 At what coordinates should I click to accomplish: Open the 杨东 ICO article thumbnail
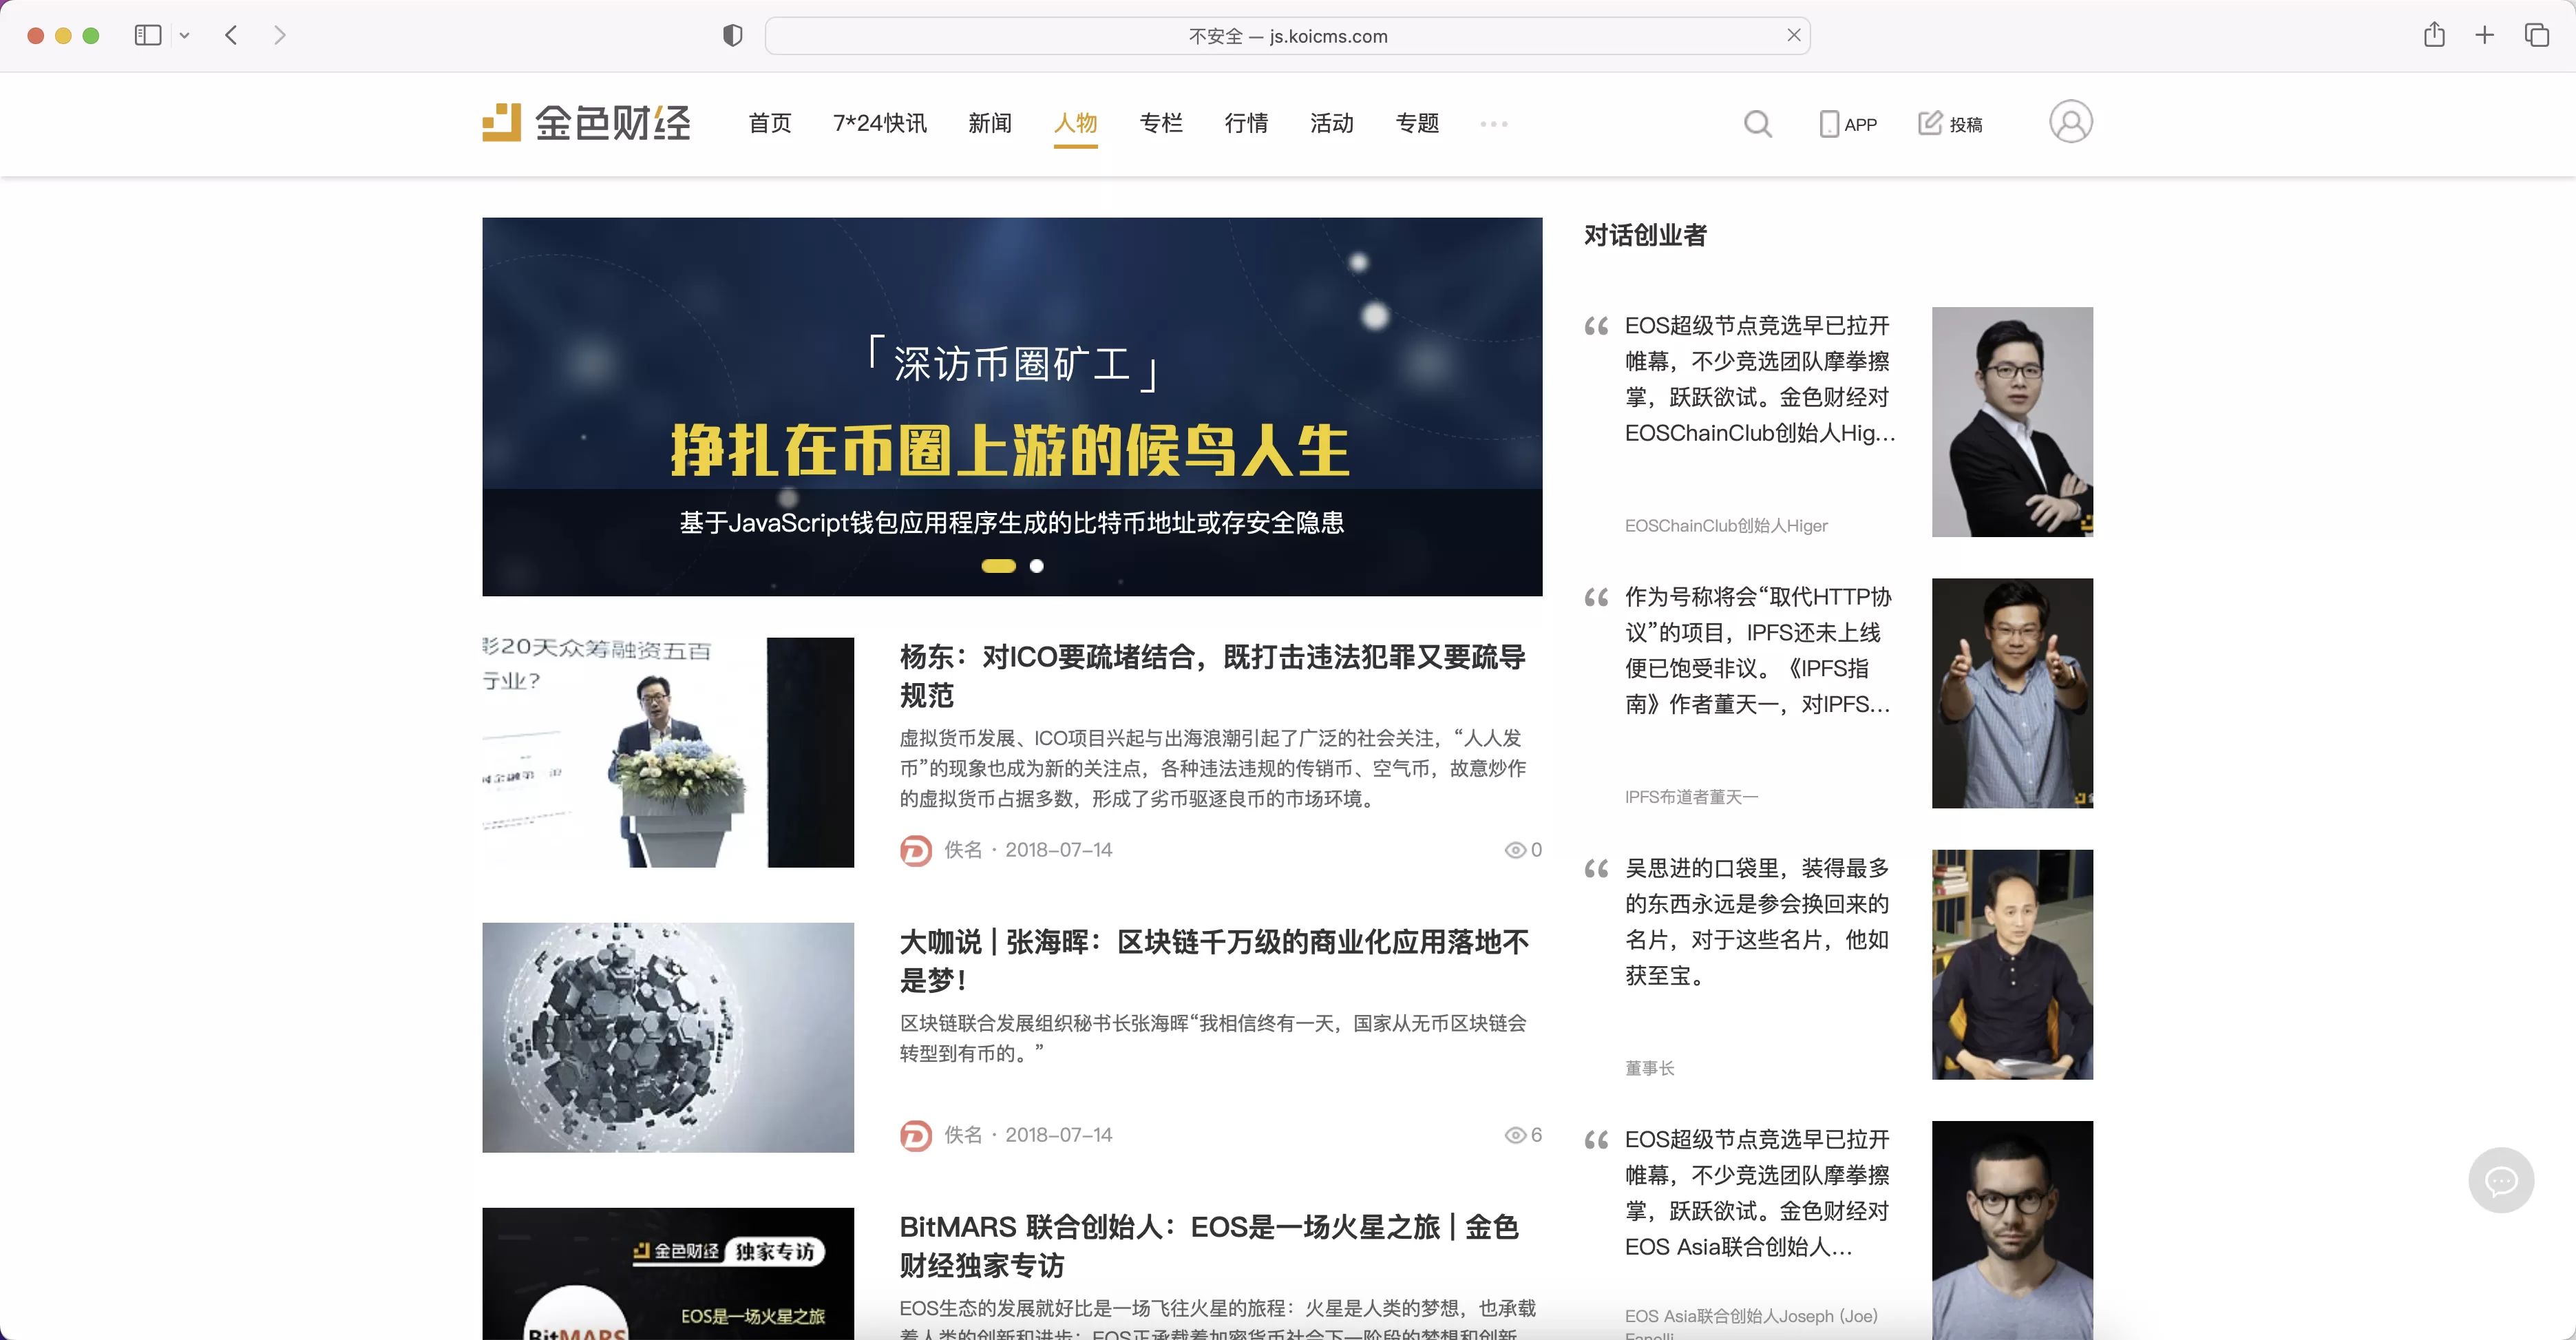pyautogui.click(x=668, y=752)
